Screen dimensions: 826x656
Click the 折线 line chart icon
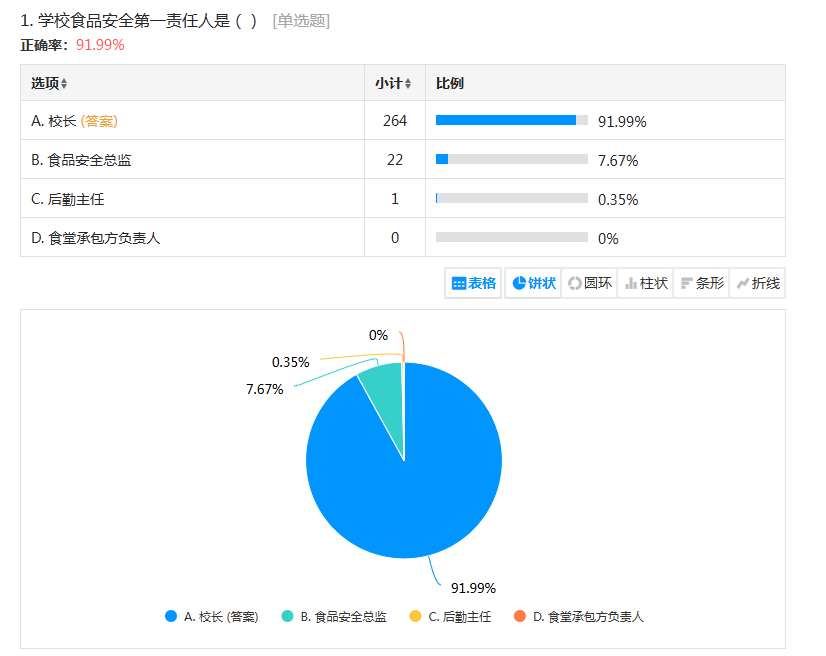point(742,283)
